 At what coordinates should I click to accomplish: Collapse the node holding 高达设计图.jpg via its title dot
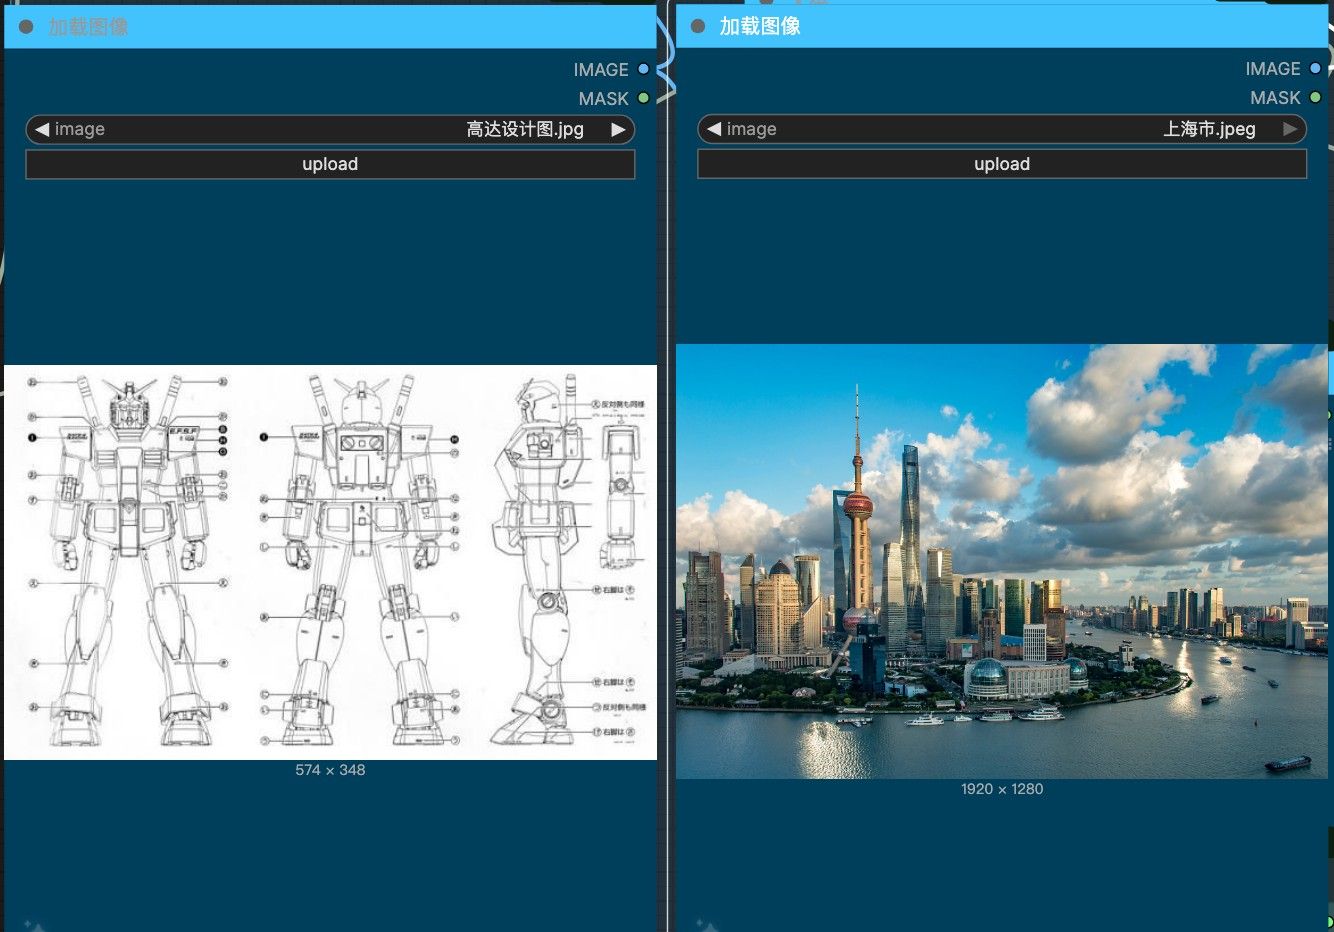(26, 27)
